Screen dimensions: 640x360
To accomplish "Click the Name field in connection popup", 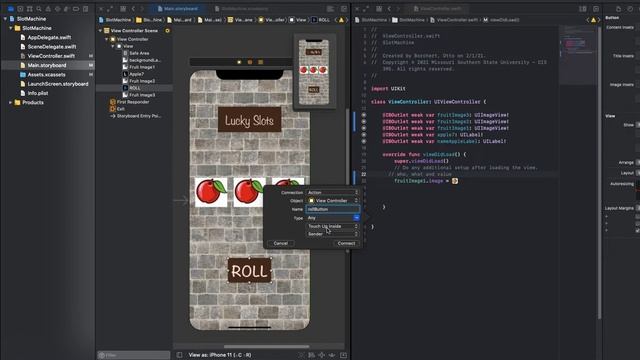I will coord(333,209).
